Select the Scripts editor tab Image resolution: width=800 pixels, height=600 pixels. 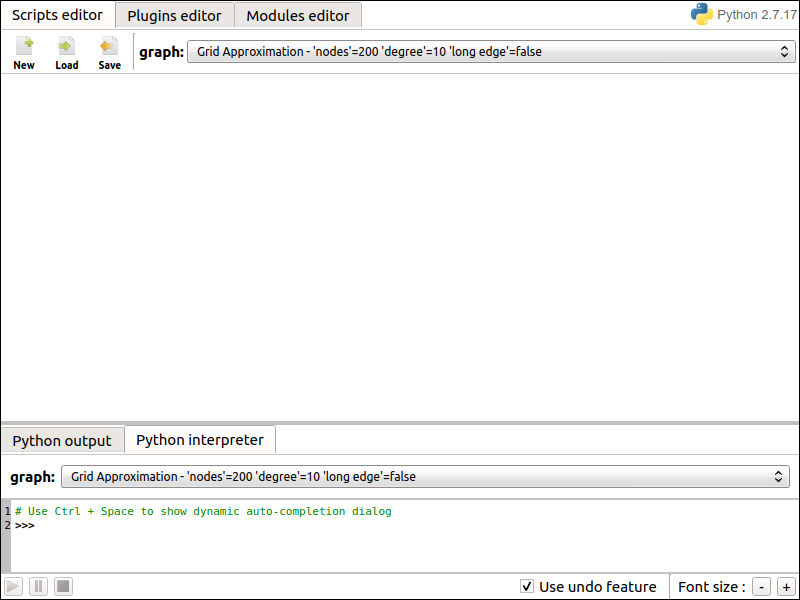(x=57, y=15)
